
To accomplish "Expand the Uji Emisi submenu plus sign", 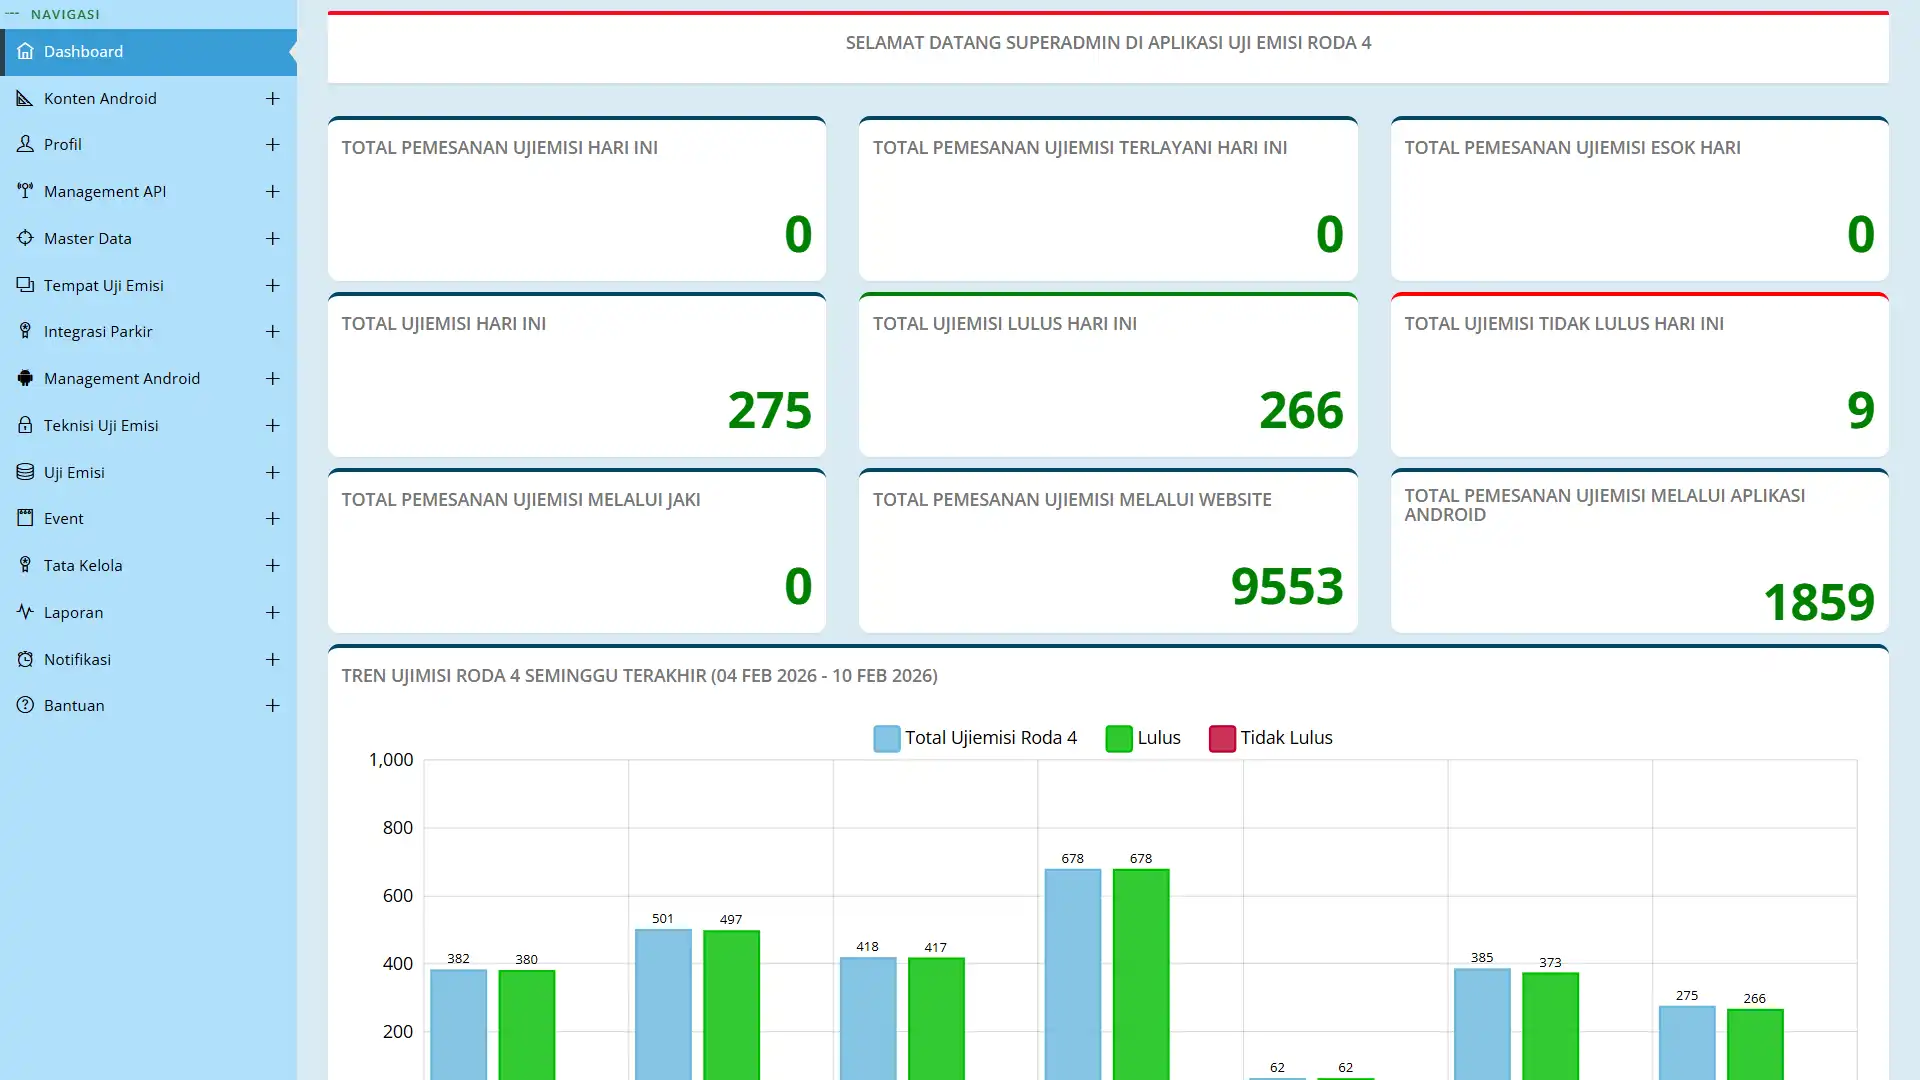I will pos(272,472).
